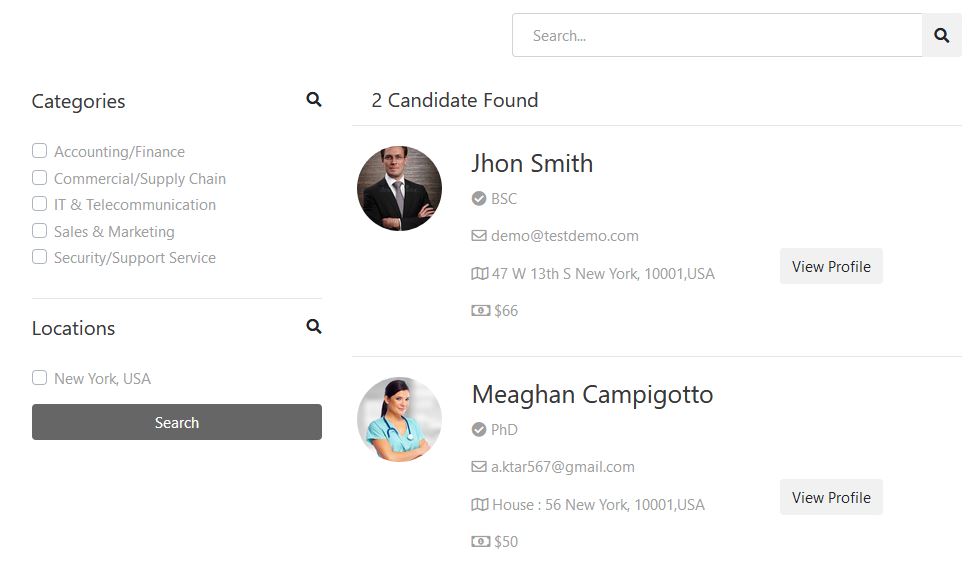Click the magnifier icon beside the top search field
The height and width of the screenshot is (574, 971).
(x=941, y=35)
